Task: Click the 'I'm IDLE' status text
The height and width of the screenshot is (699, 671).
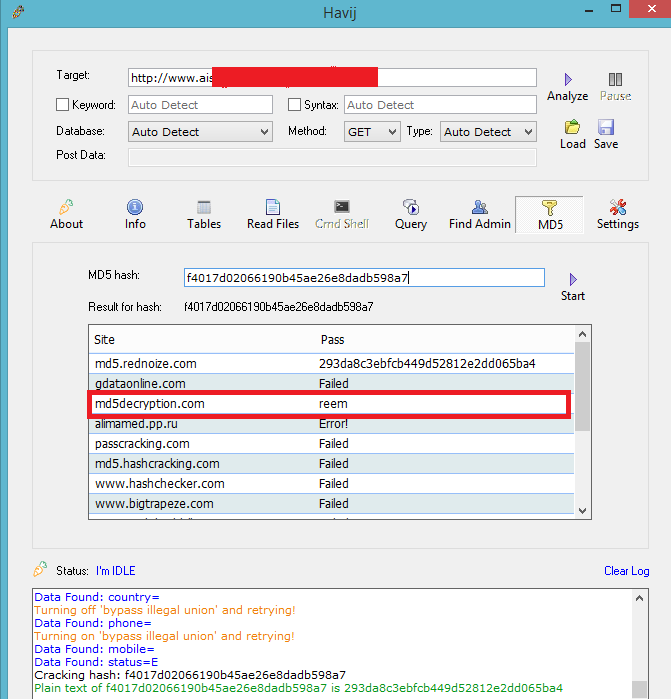Action: coord(115,571)
